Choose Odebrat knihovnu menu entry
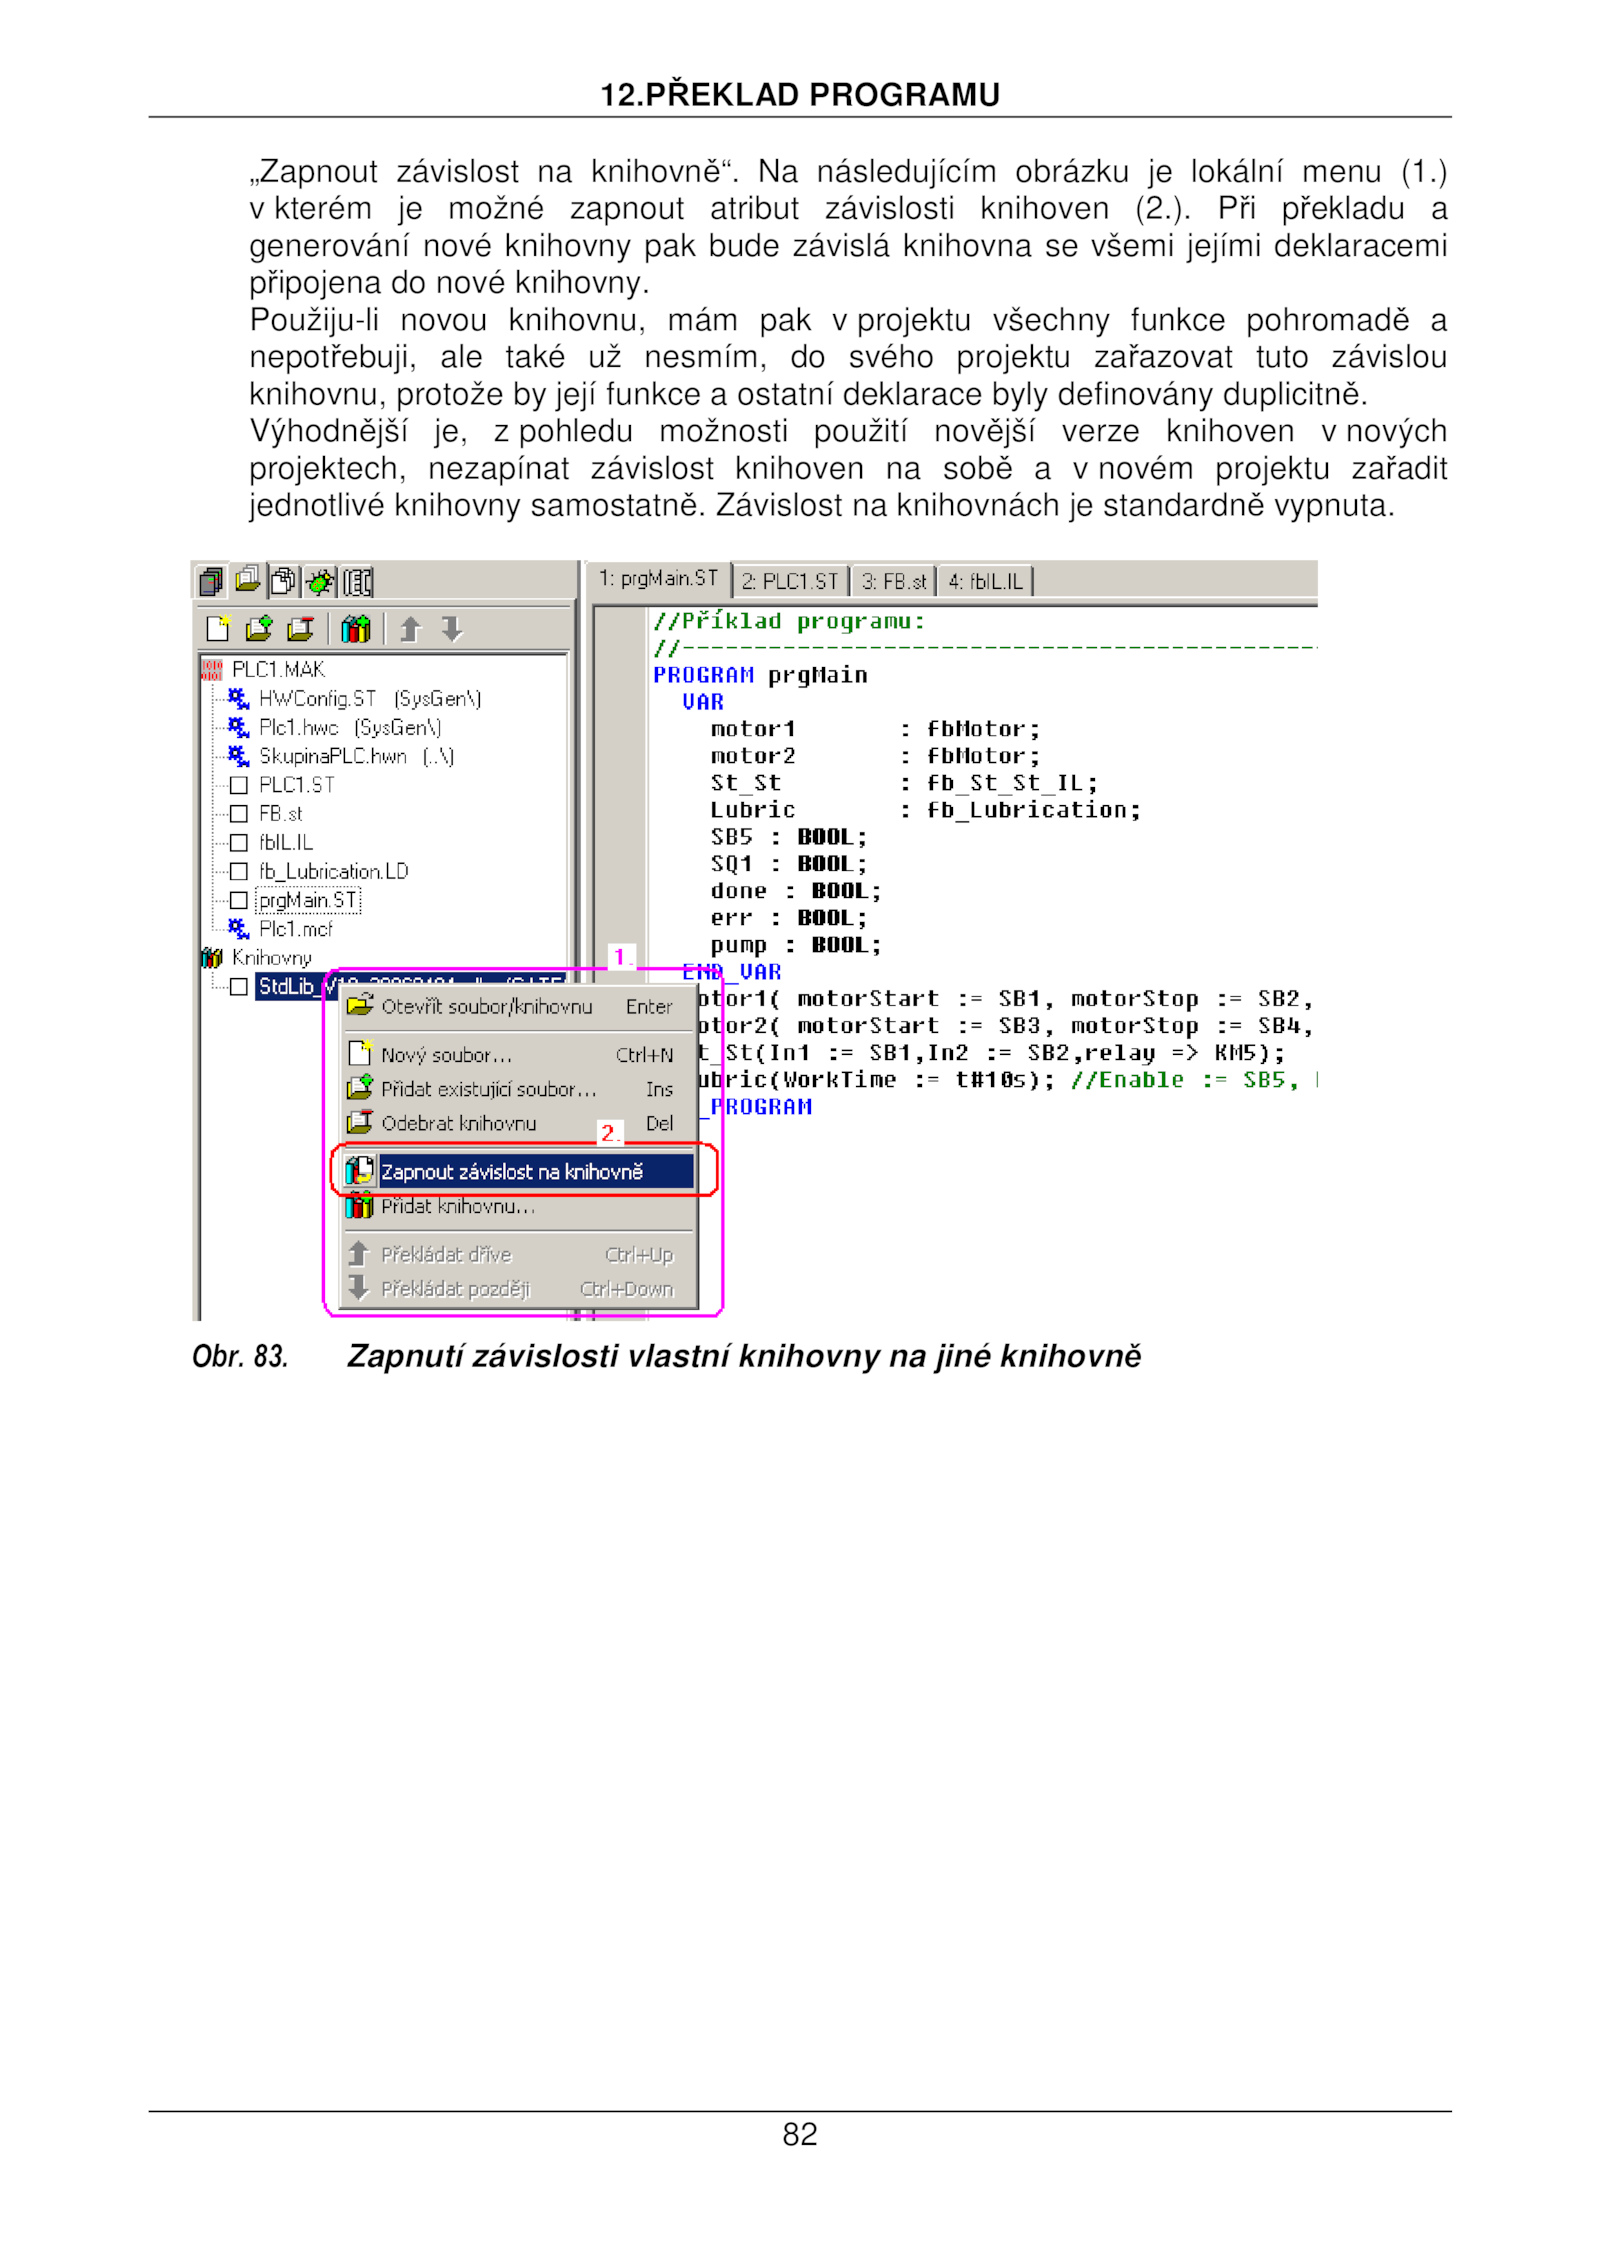 519,1123
